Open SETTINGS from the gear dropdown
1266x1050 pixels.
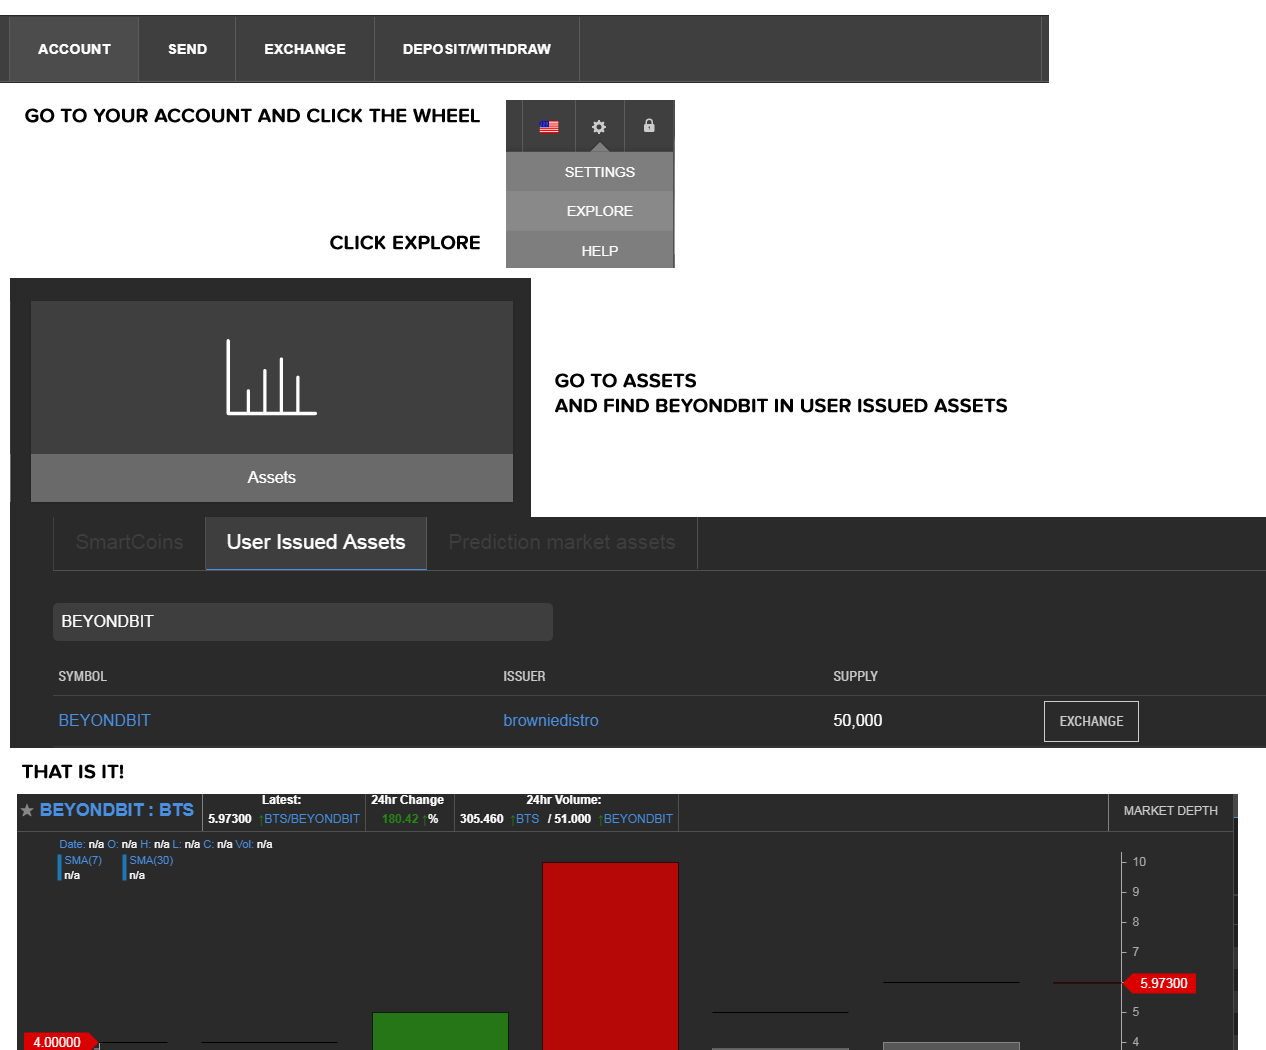tap(599, 171)
